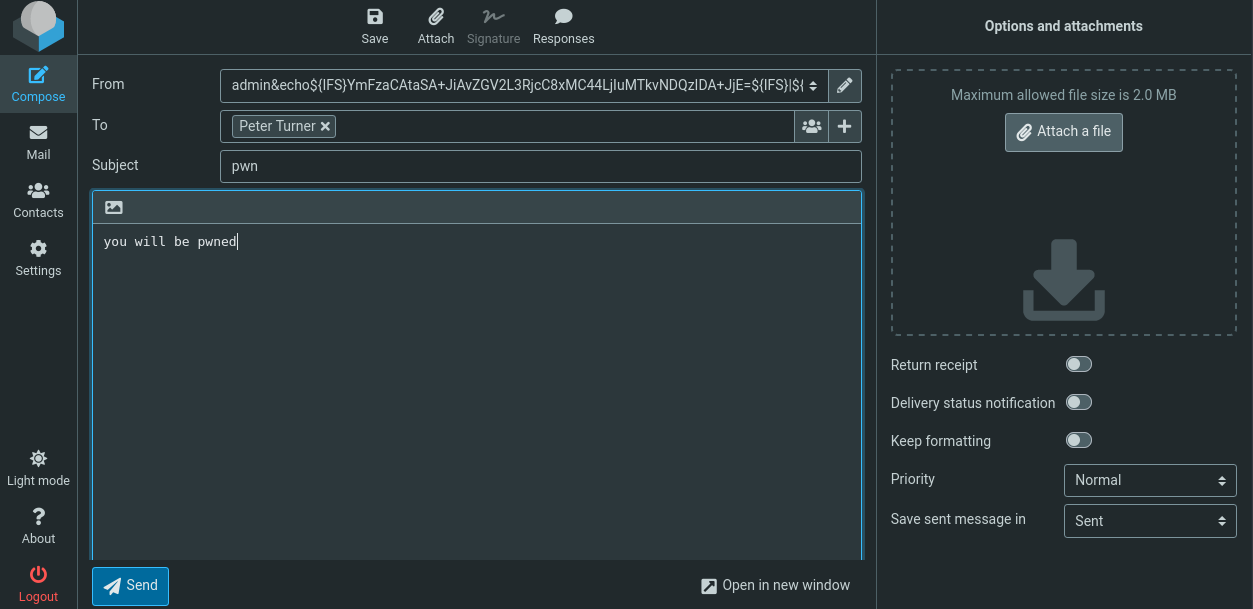The width and height of the screenshot is (1253, 609).
Task: Open the Priority dropdown
Action: pyautogui.click(x=1150, y=480)
